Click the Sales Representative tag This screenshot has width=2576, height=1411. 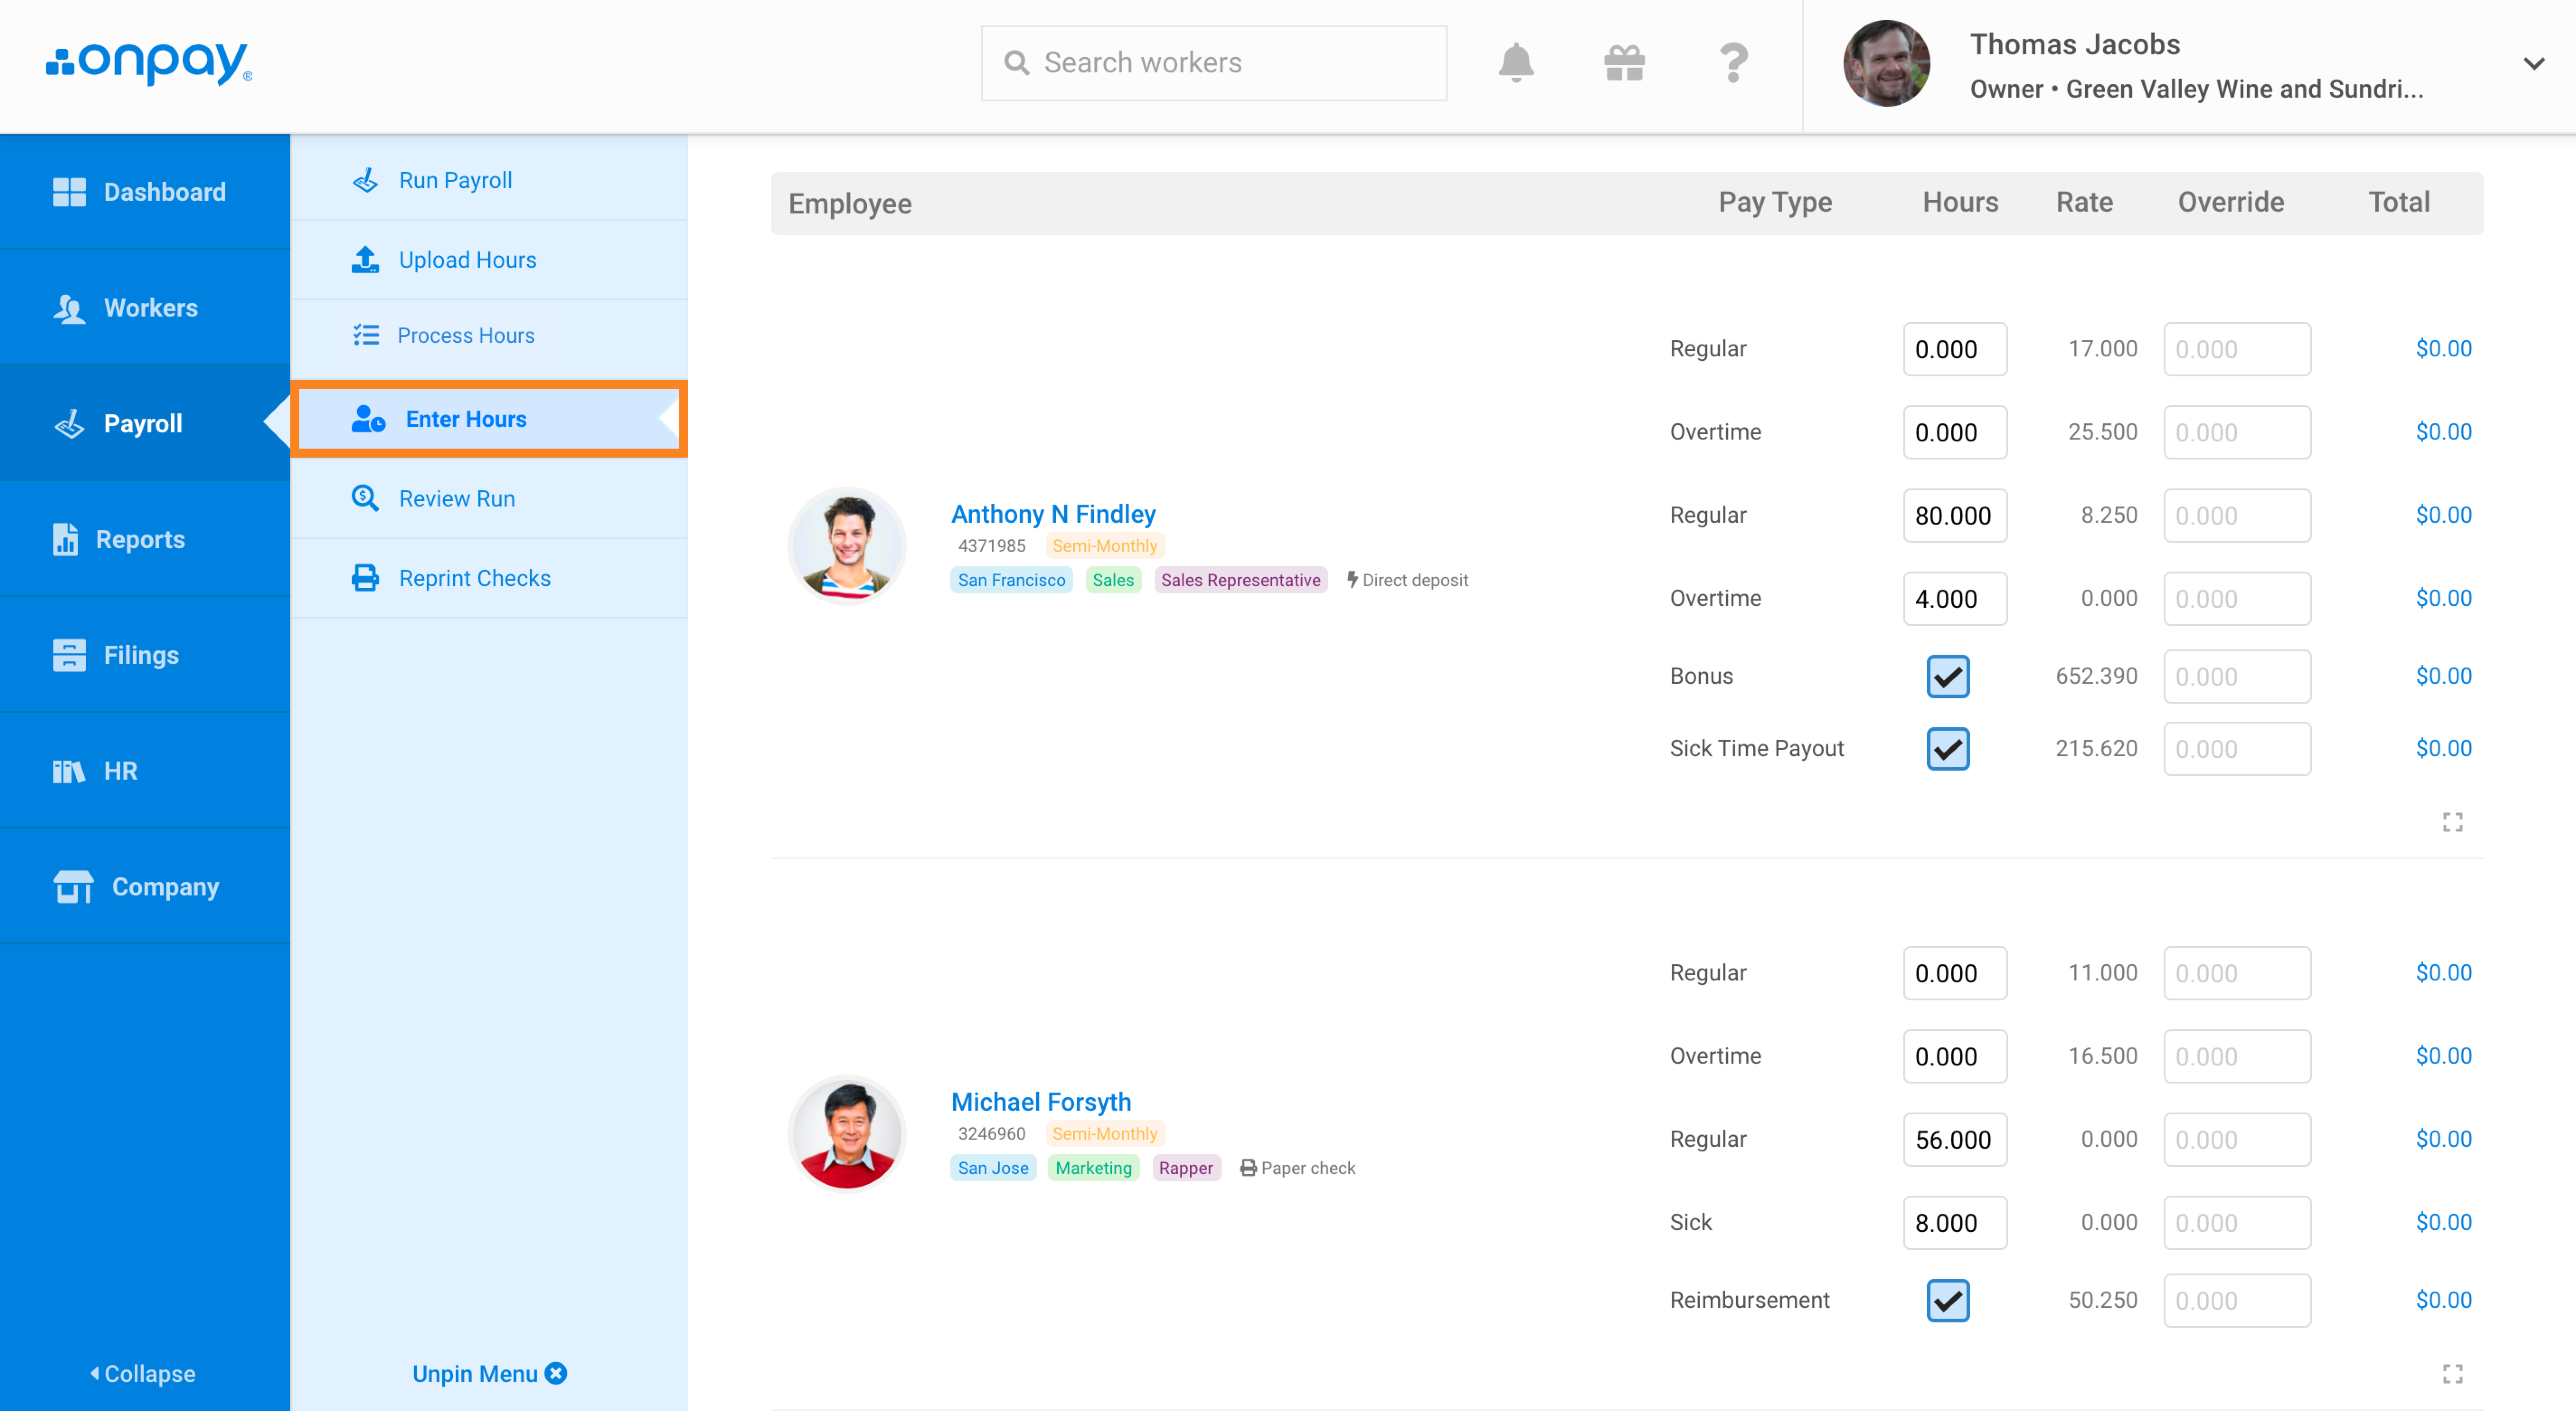[1240, 580]
